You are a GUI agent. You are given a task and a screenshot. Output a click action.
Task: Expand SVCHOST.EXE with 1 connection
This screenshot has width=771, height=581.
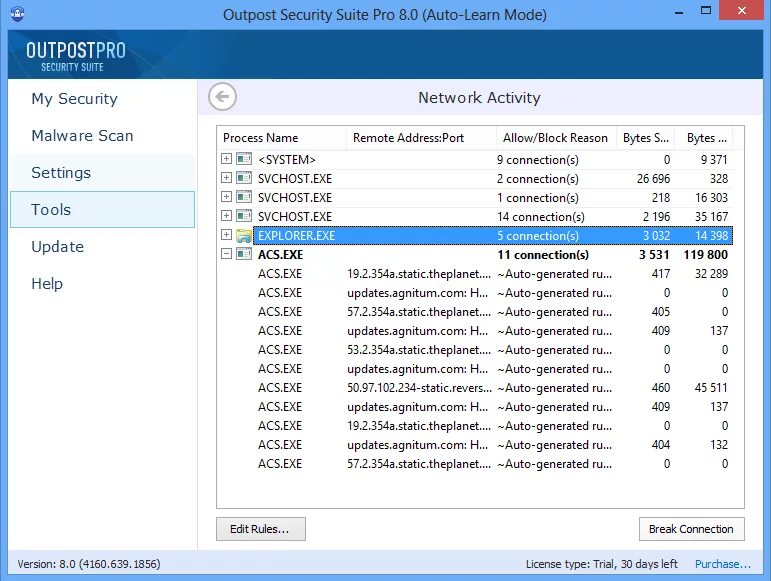[x=226, y=197]
